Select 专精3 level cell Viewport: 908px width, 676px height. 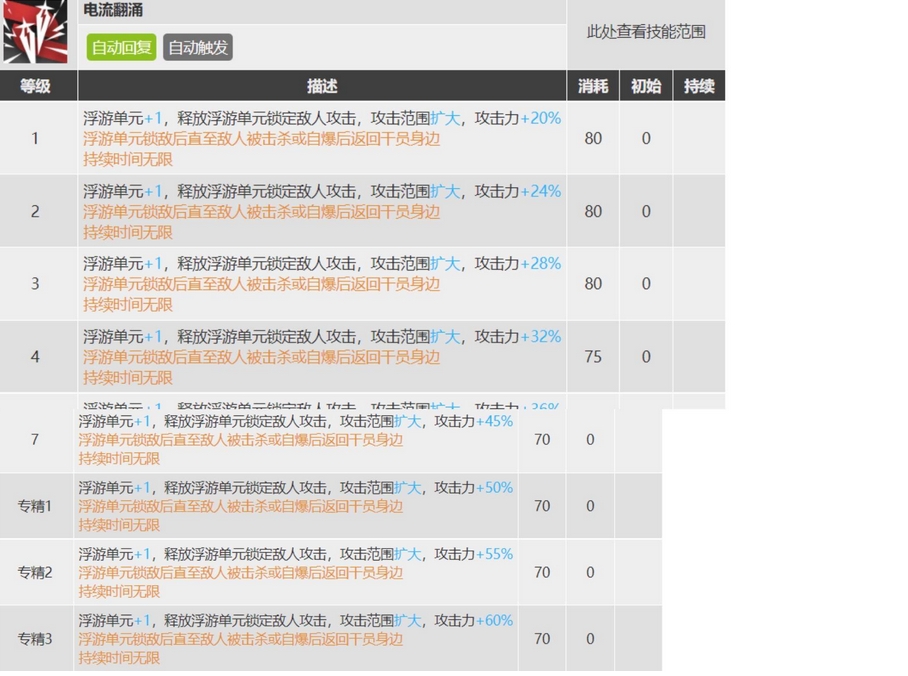pyautogui.click(x=35, y=639)
